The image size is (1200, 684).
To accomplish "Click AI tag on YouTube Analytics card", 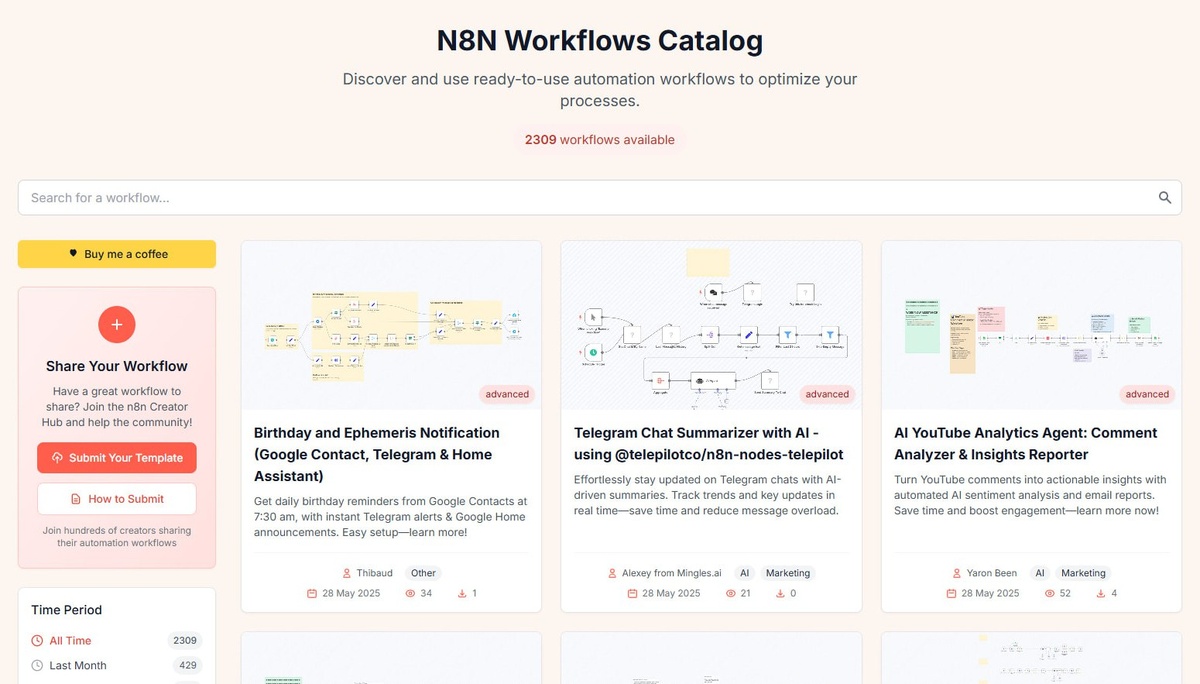I will (1040, 574).
